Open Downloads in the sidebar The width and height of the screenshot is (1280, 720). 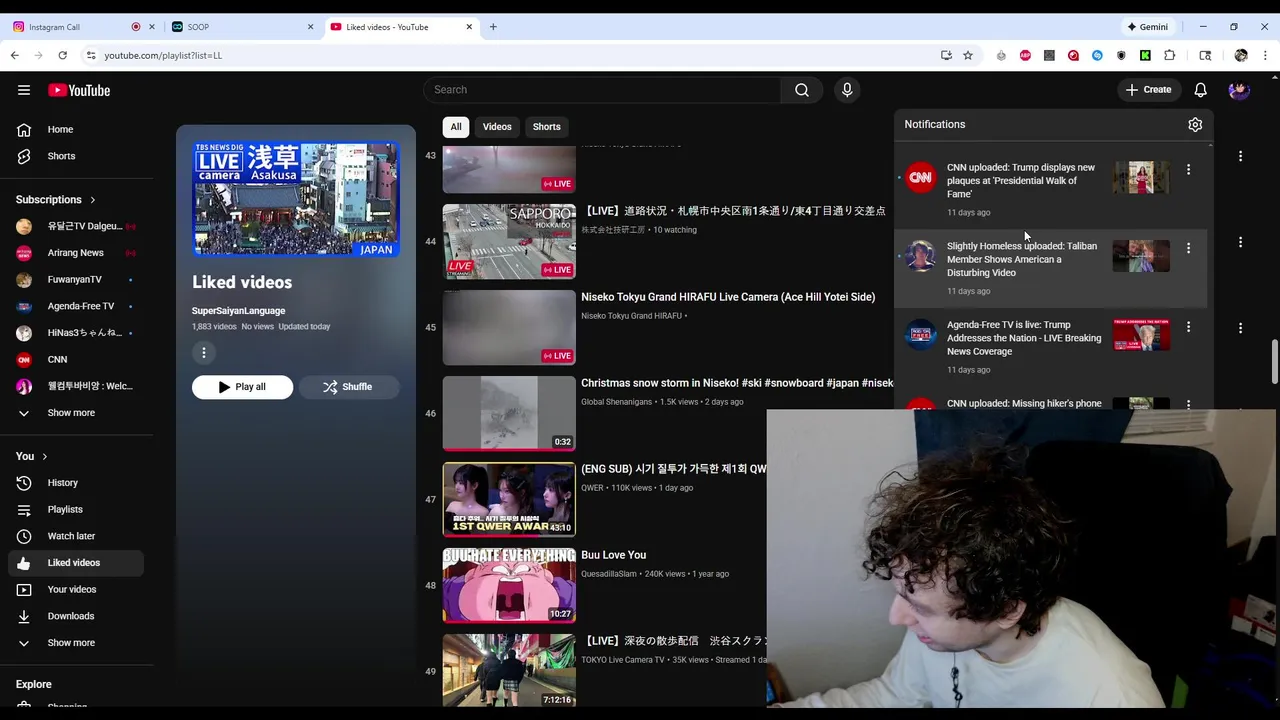coord(72,616)
